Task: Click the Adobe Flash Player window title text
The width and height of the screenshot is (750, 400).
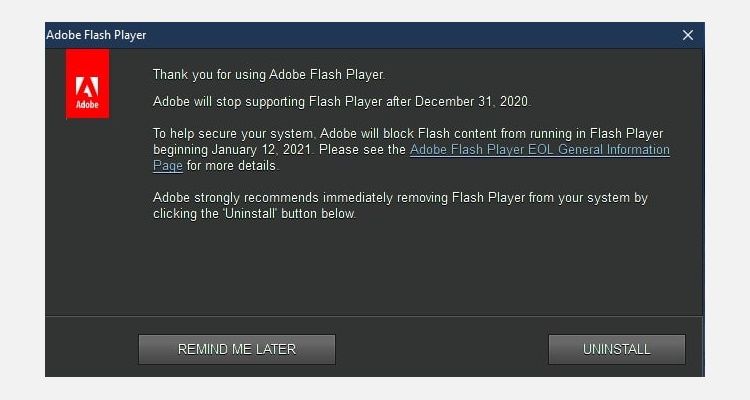Action: tap(96, 35)
